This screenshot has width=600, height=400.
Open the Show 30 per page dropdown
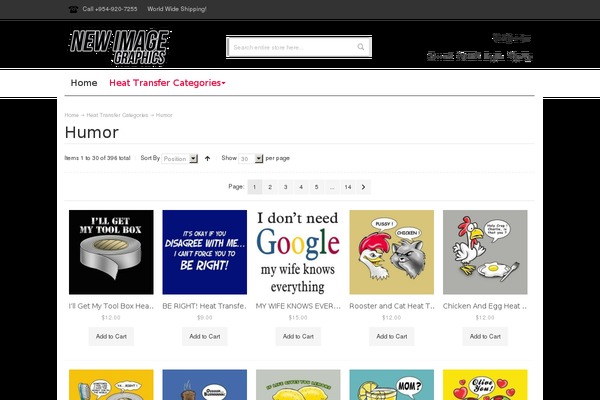pos(251,158)
